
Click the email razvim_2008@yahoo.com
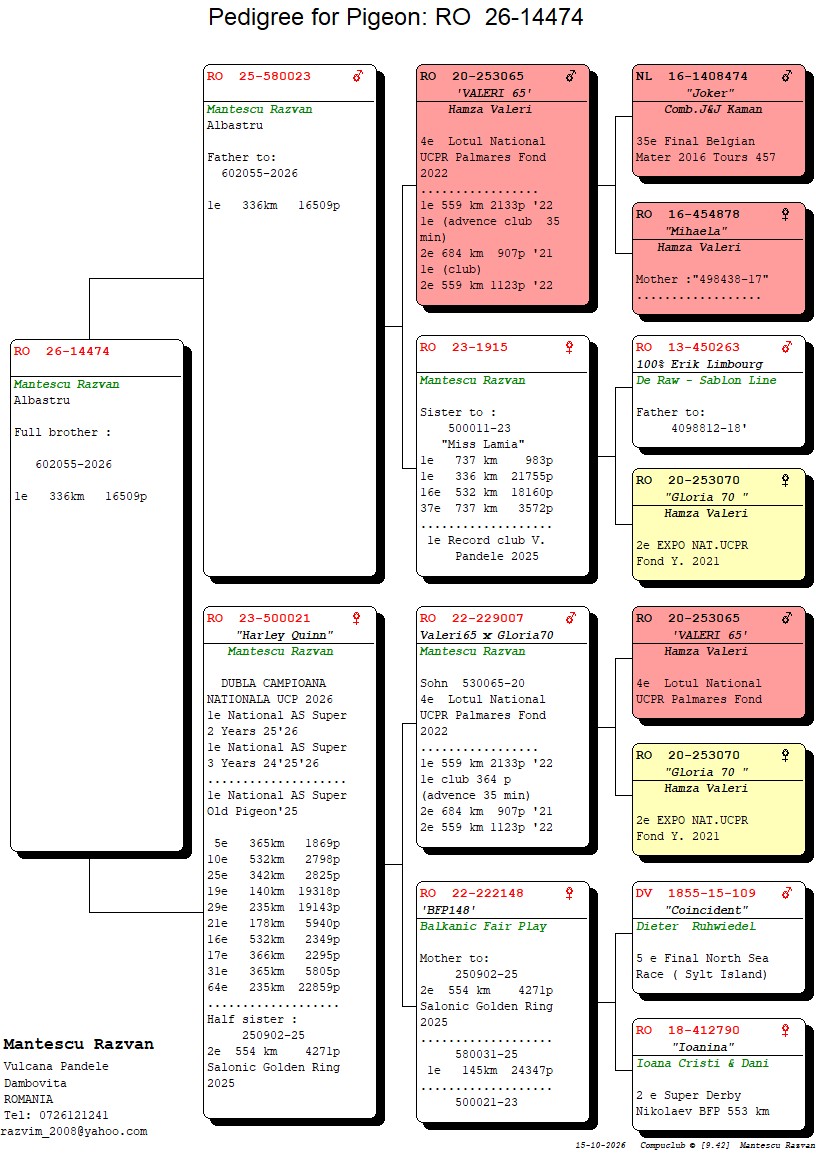(74, 1132)
